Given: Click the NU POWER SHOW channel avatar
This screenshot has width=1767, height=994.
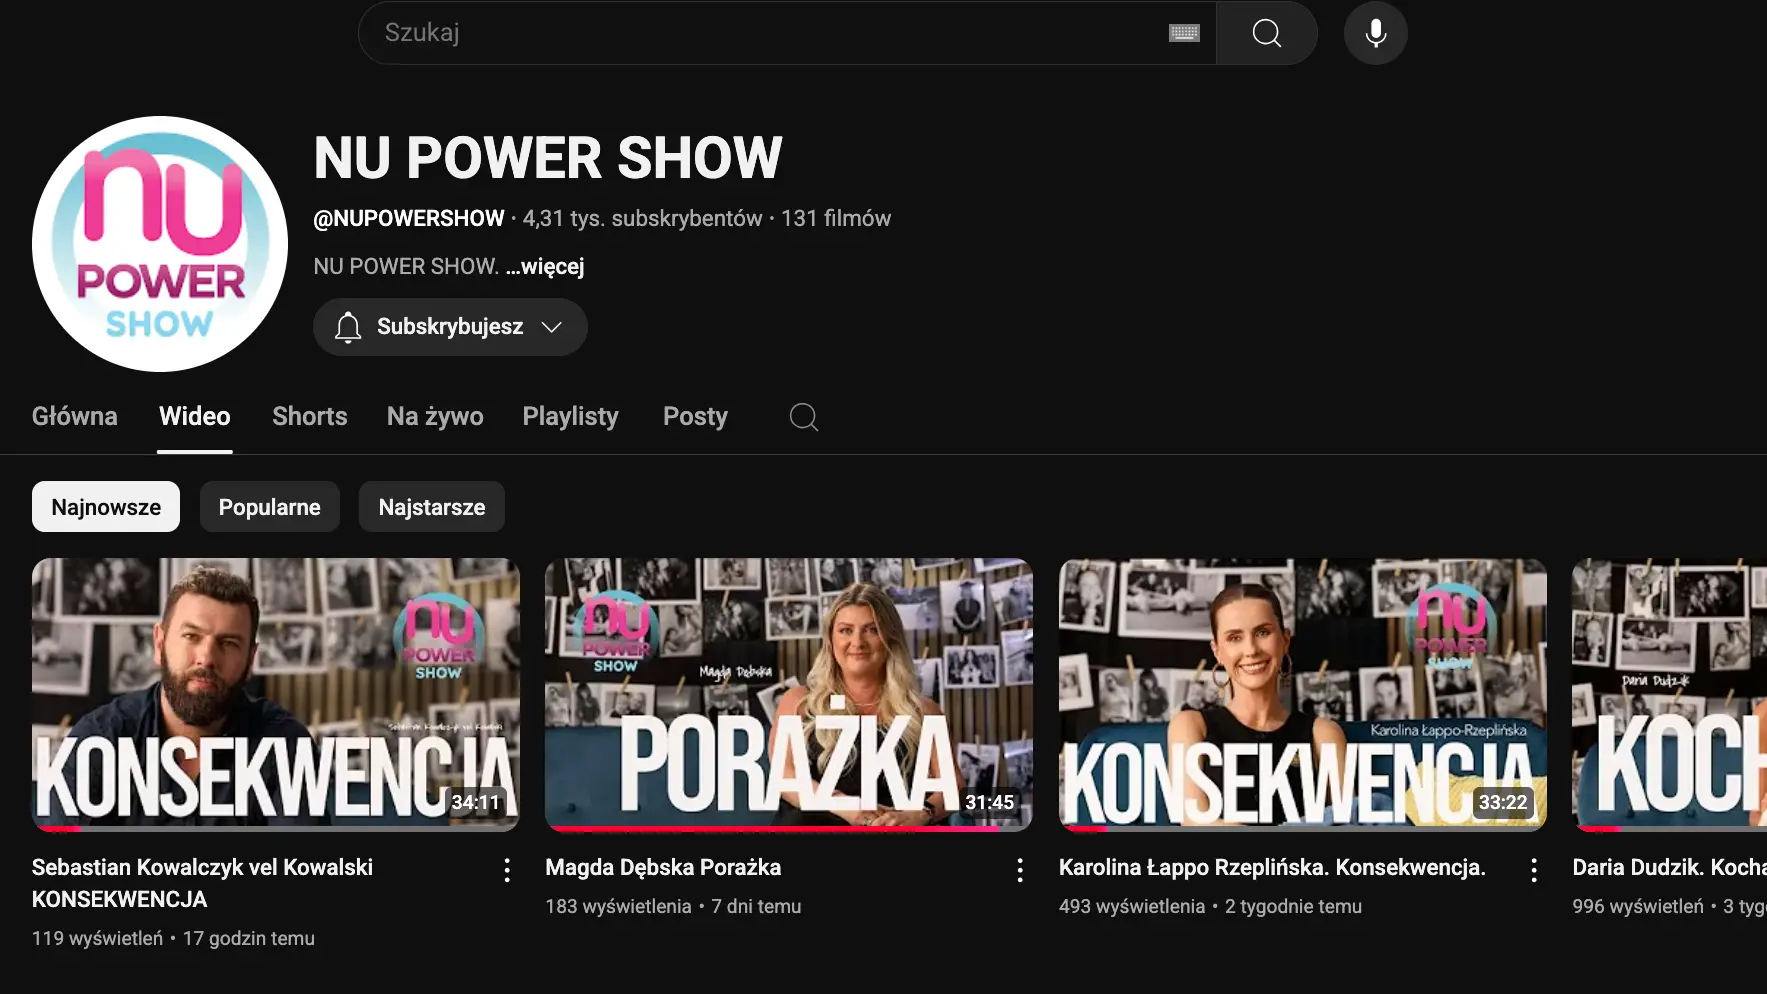Looking at the screenshot, I should pos(160,244).
